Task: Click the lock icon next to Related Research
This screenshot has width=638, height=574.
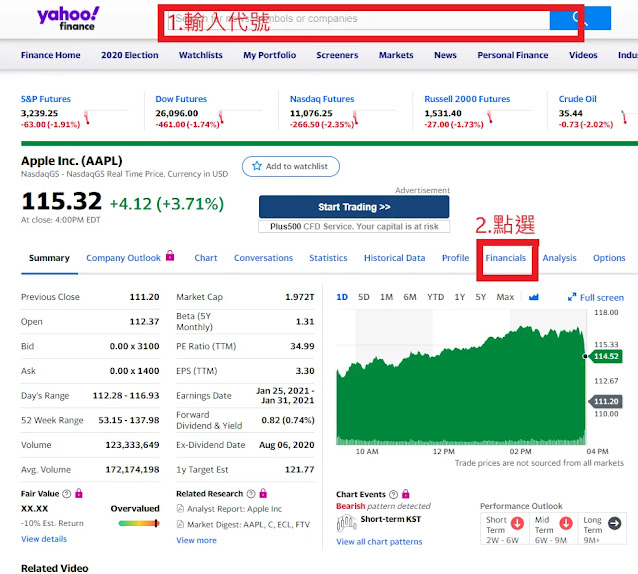Action: (x=263, y=493)
